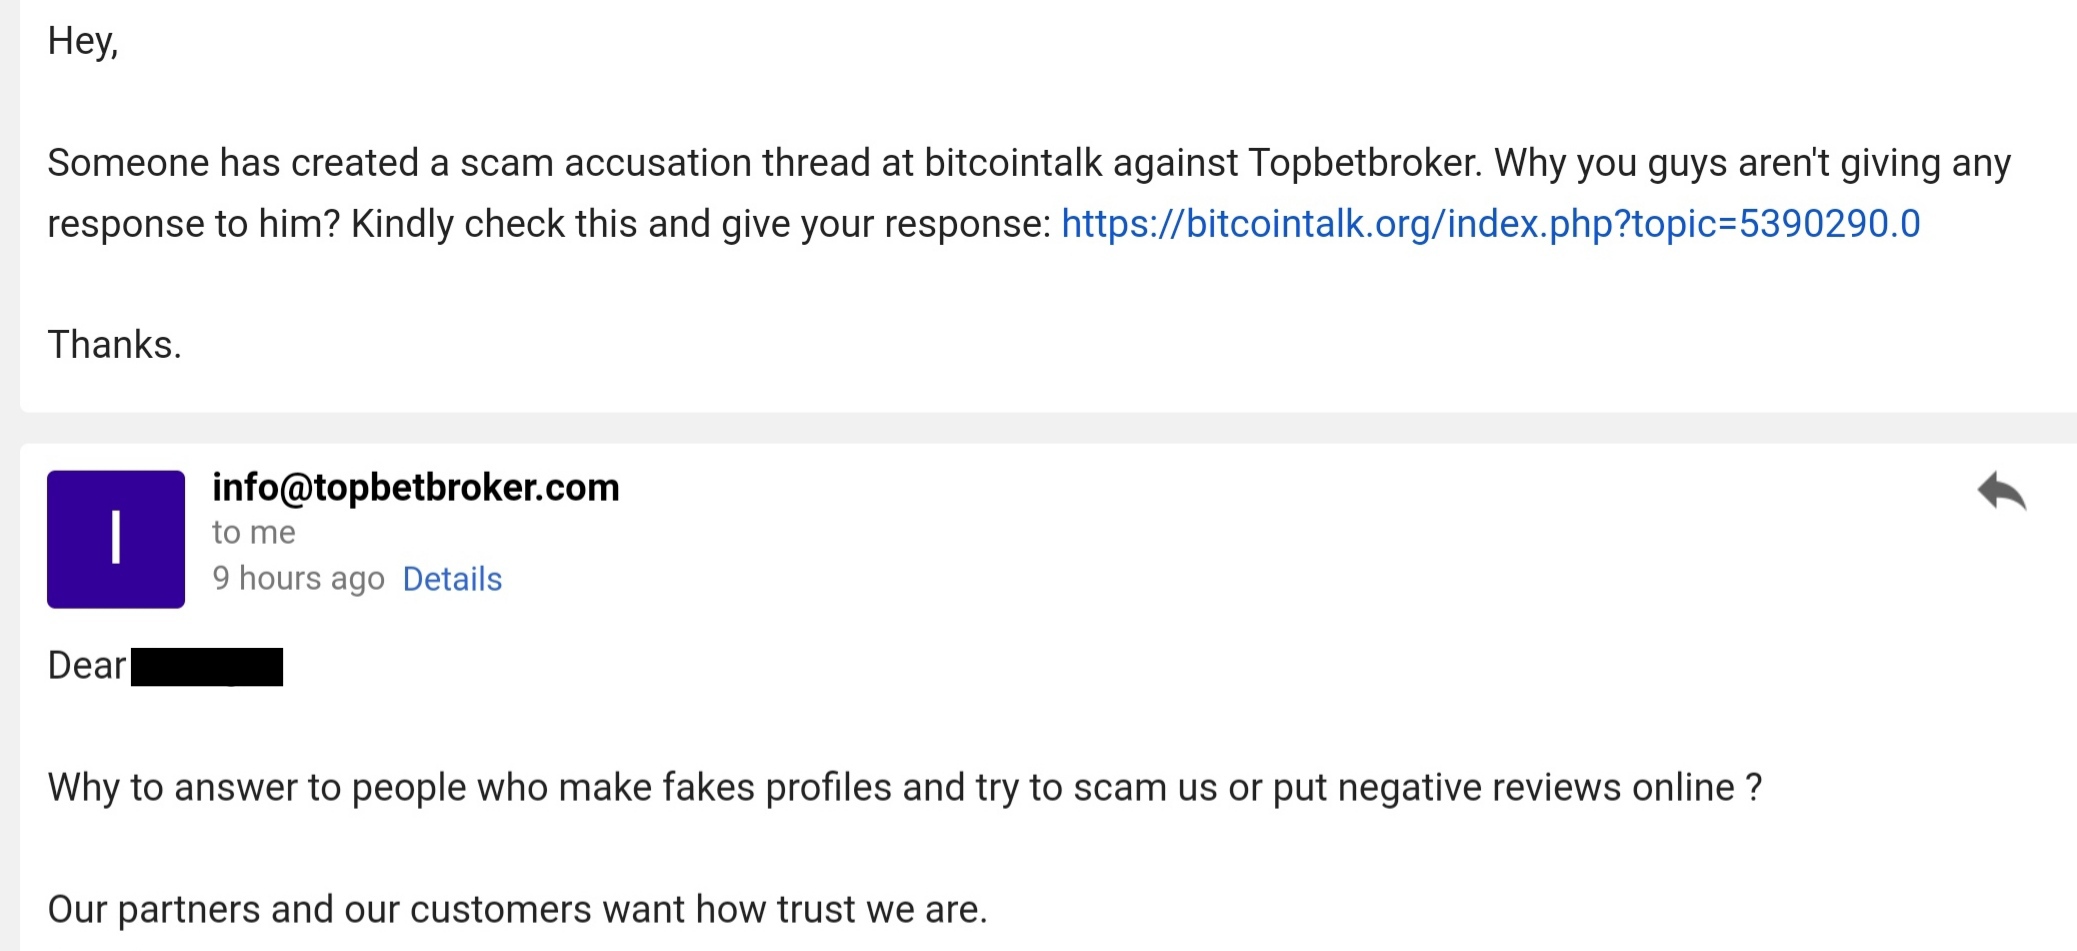Click the gray divider between messages

[x=1048, y=428]
